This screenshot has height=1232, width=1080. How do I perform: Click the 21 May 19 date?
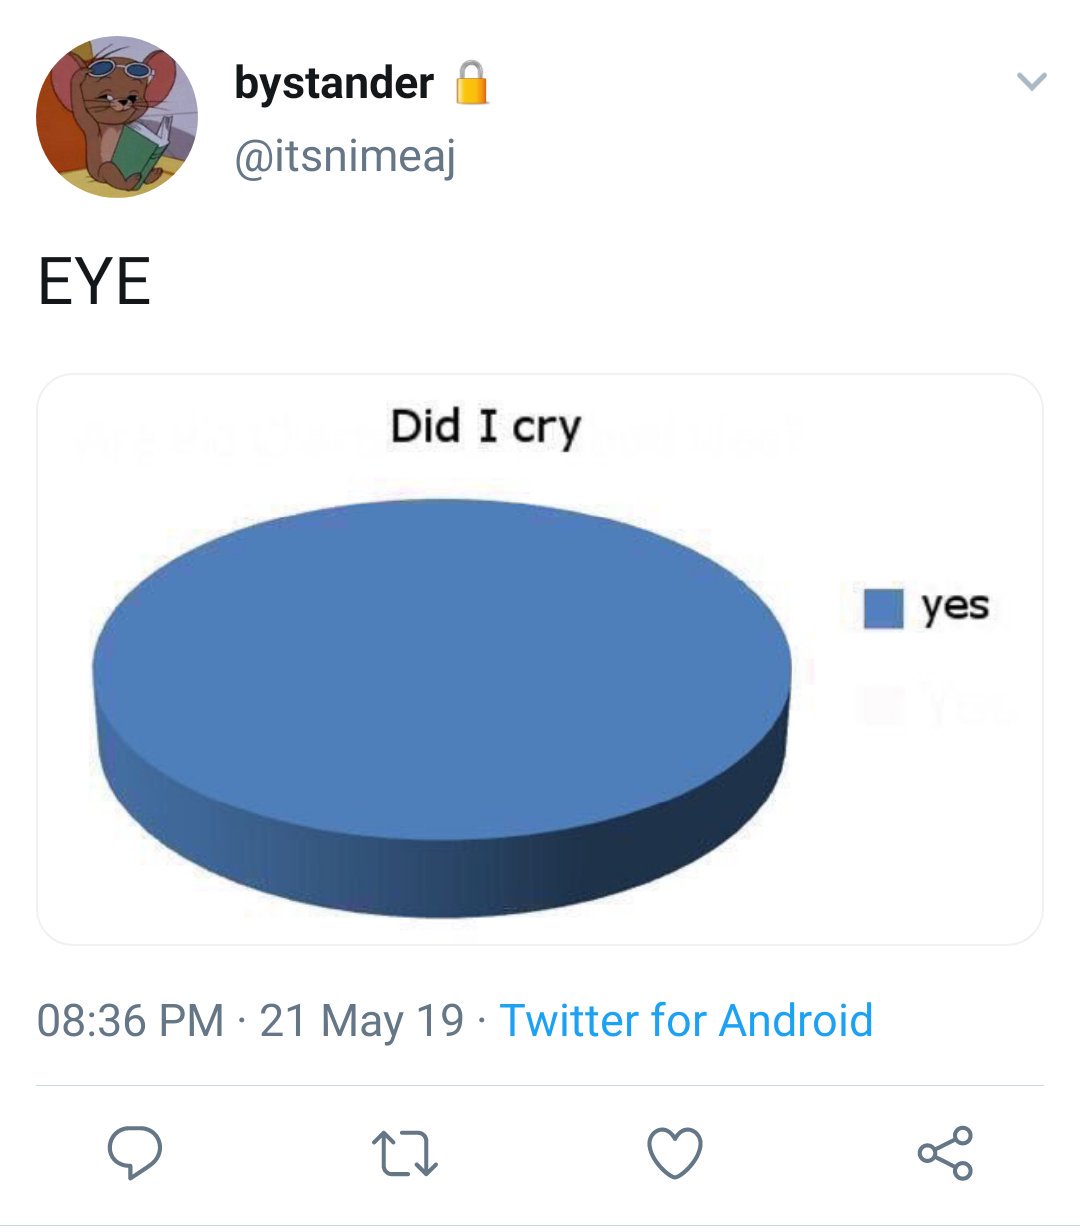pos(362,1021)
